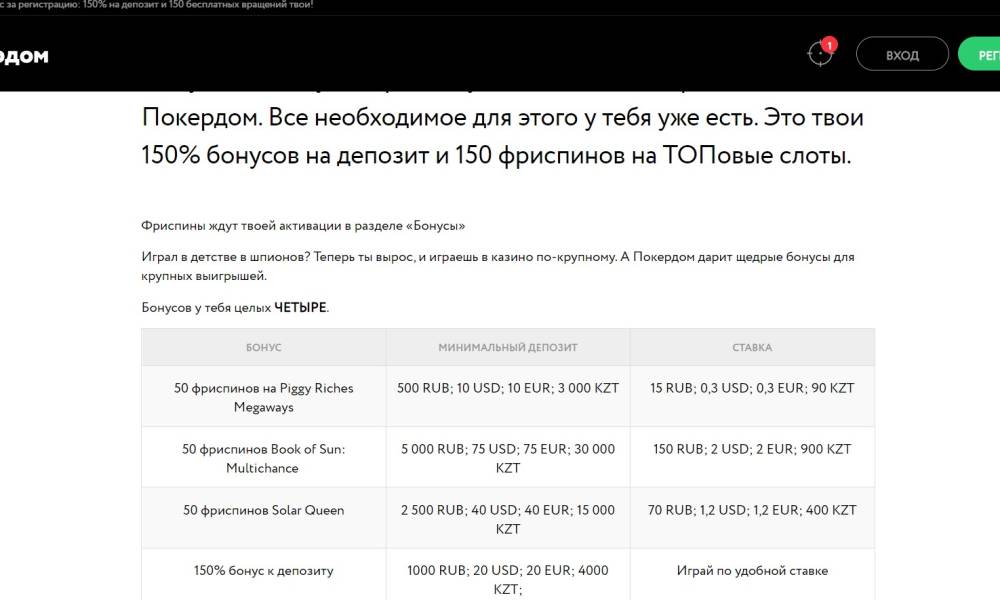Open the notifications target icon with red badge
This screenshot has width=1000, height=600.
click(x=821, y=54)
